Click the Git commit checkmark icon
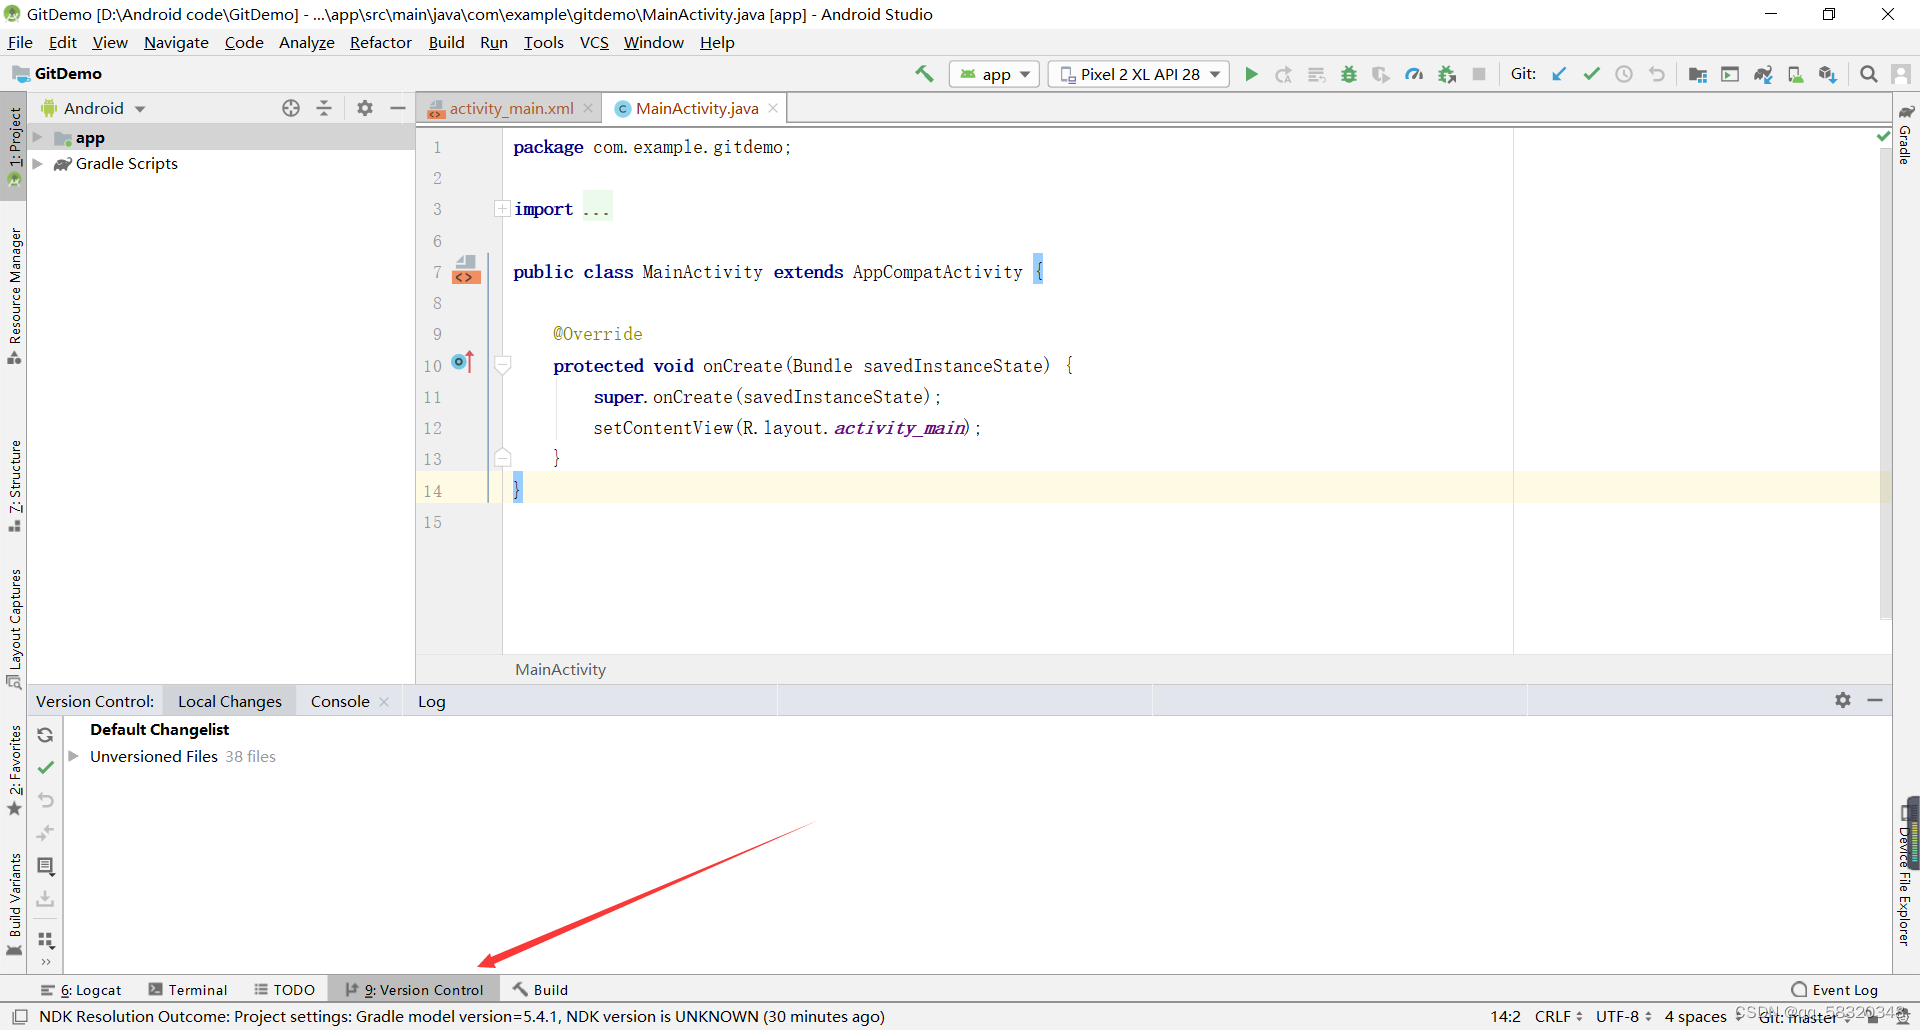Screen dimensions: 1920x1030 pyautogui.click(x=1591, y=74)
